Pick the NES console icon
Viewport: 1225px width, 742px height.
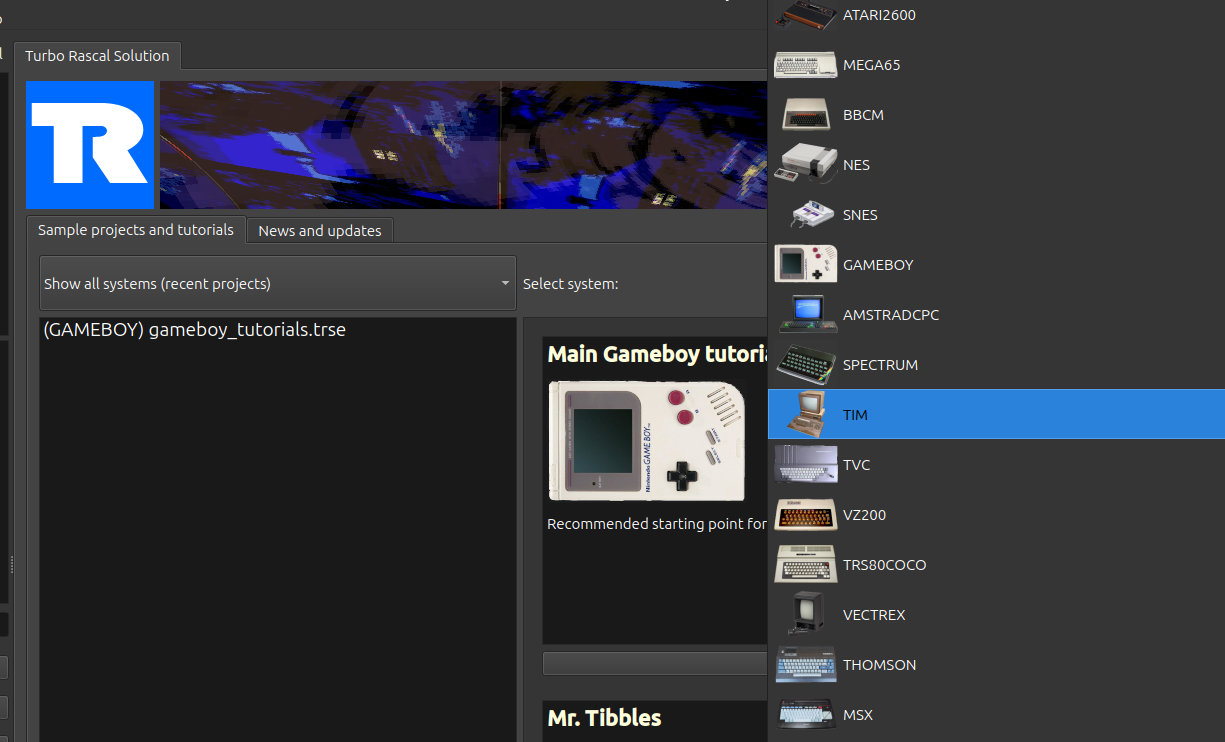(806, 164)
